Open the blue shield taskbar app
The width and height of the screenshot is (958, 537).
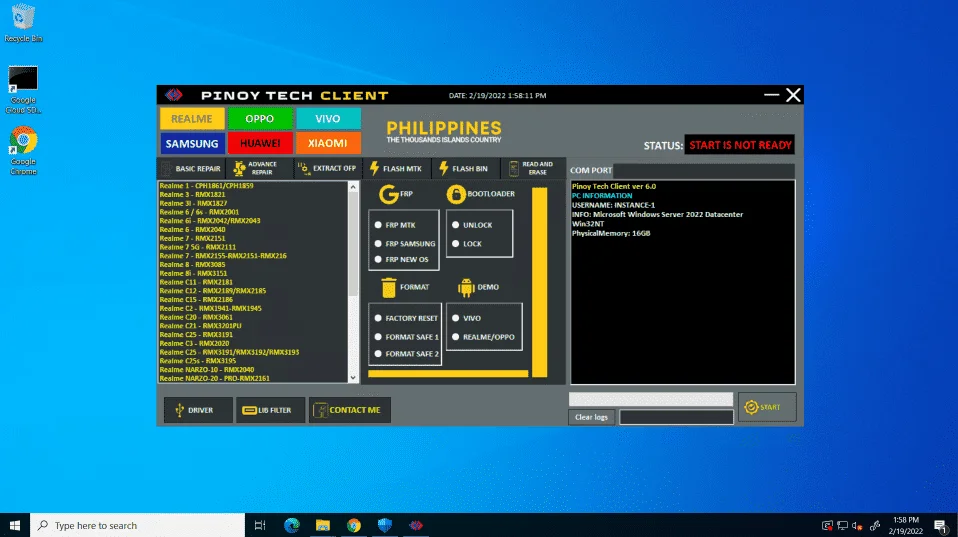385,525
